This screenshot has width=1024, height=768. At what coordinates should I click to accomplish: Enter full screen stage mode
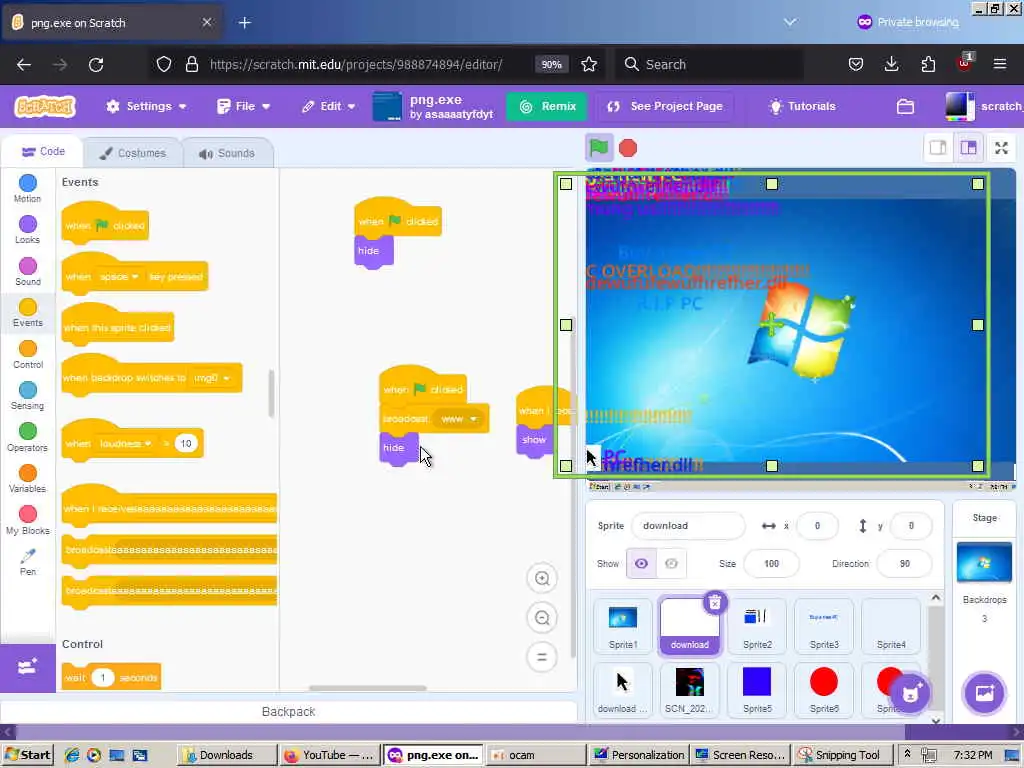pyautogui.click(x=1001, y=148)
